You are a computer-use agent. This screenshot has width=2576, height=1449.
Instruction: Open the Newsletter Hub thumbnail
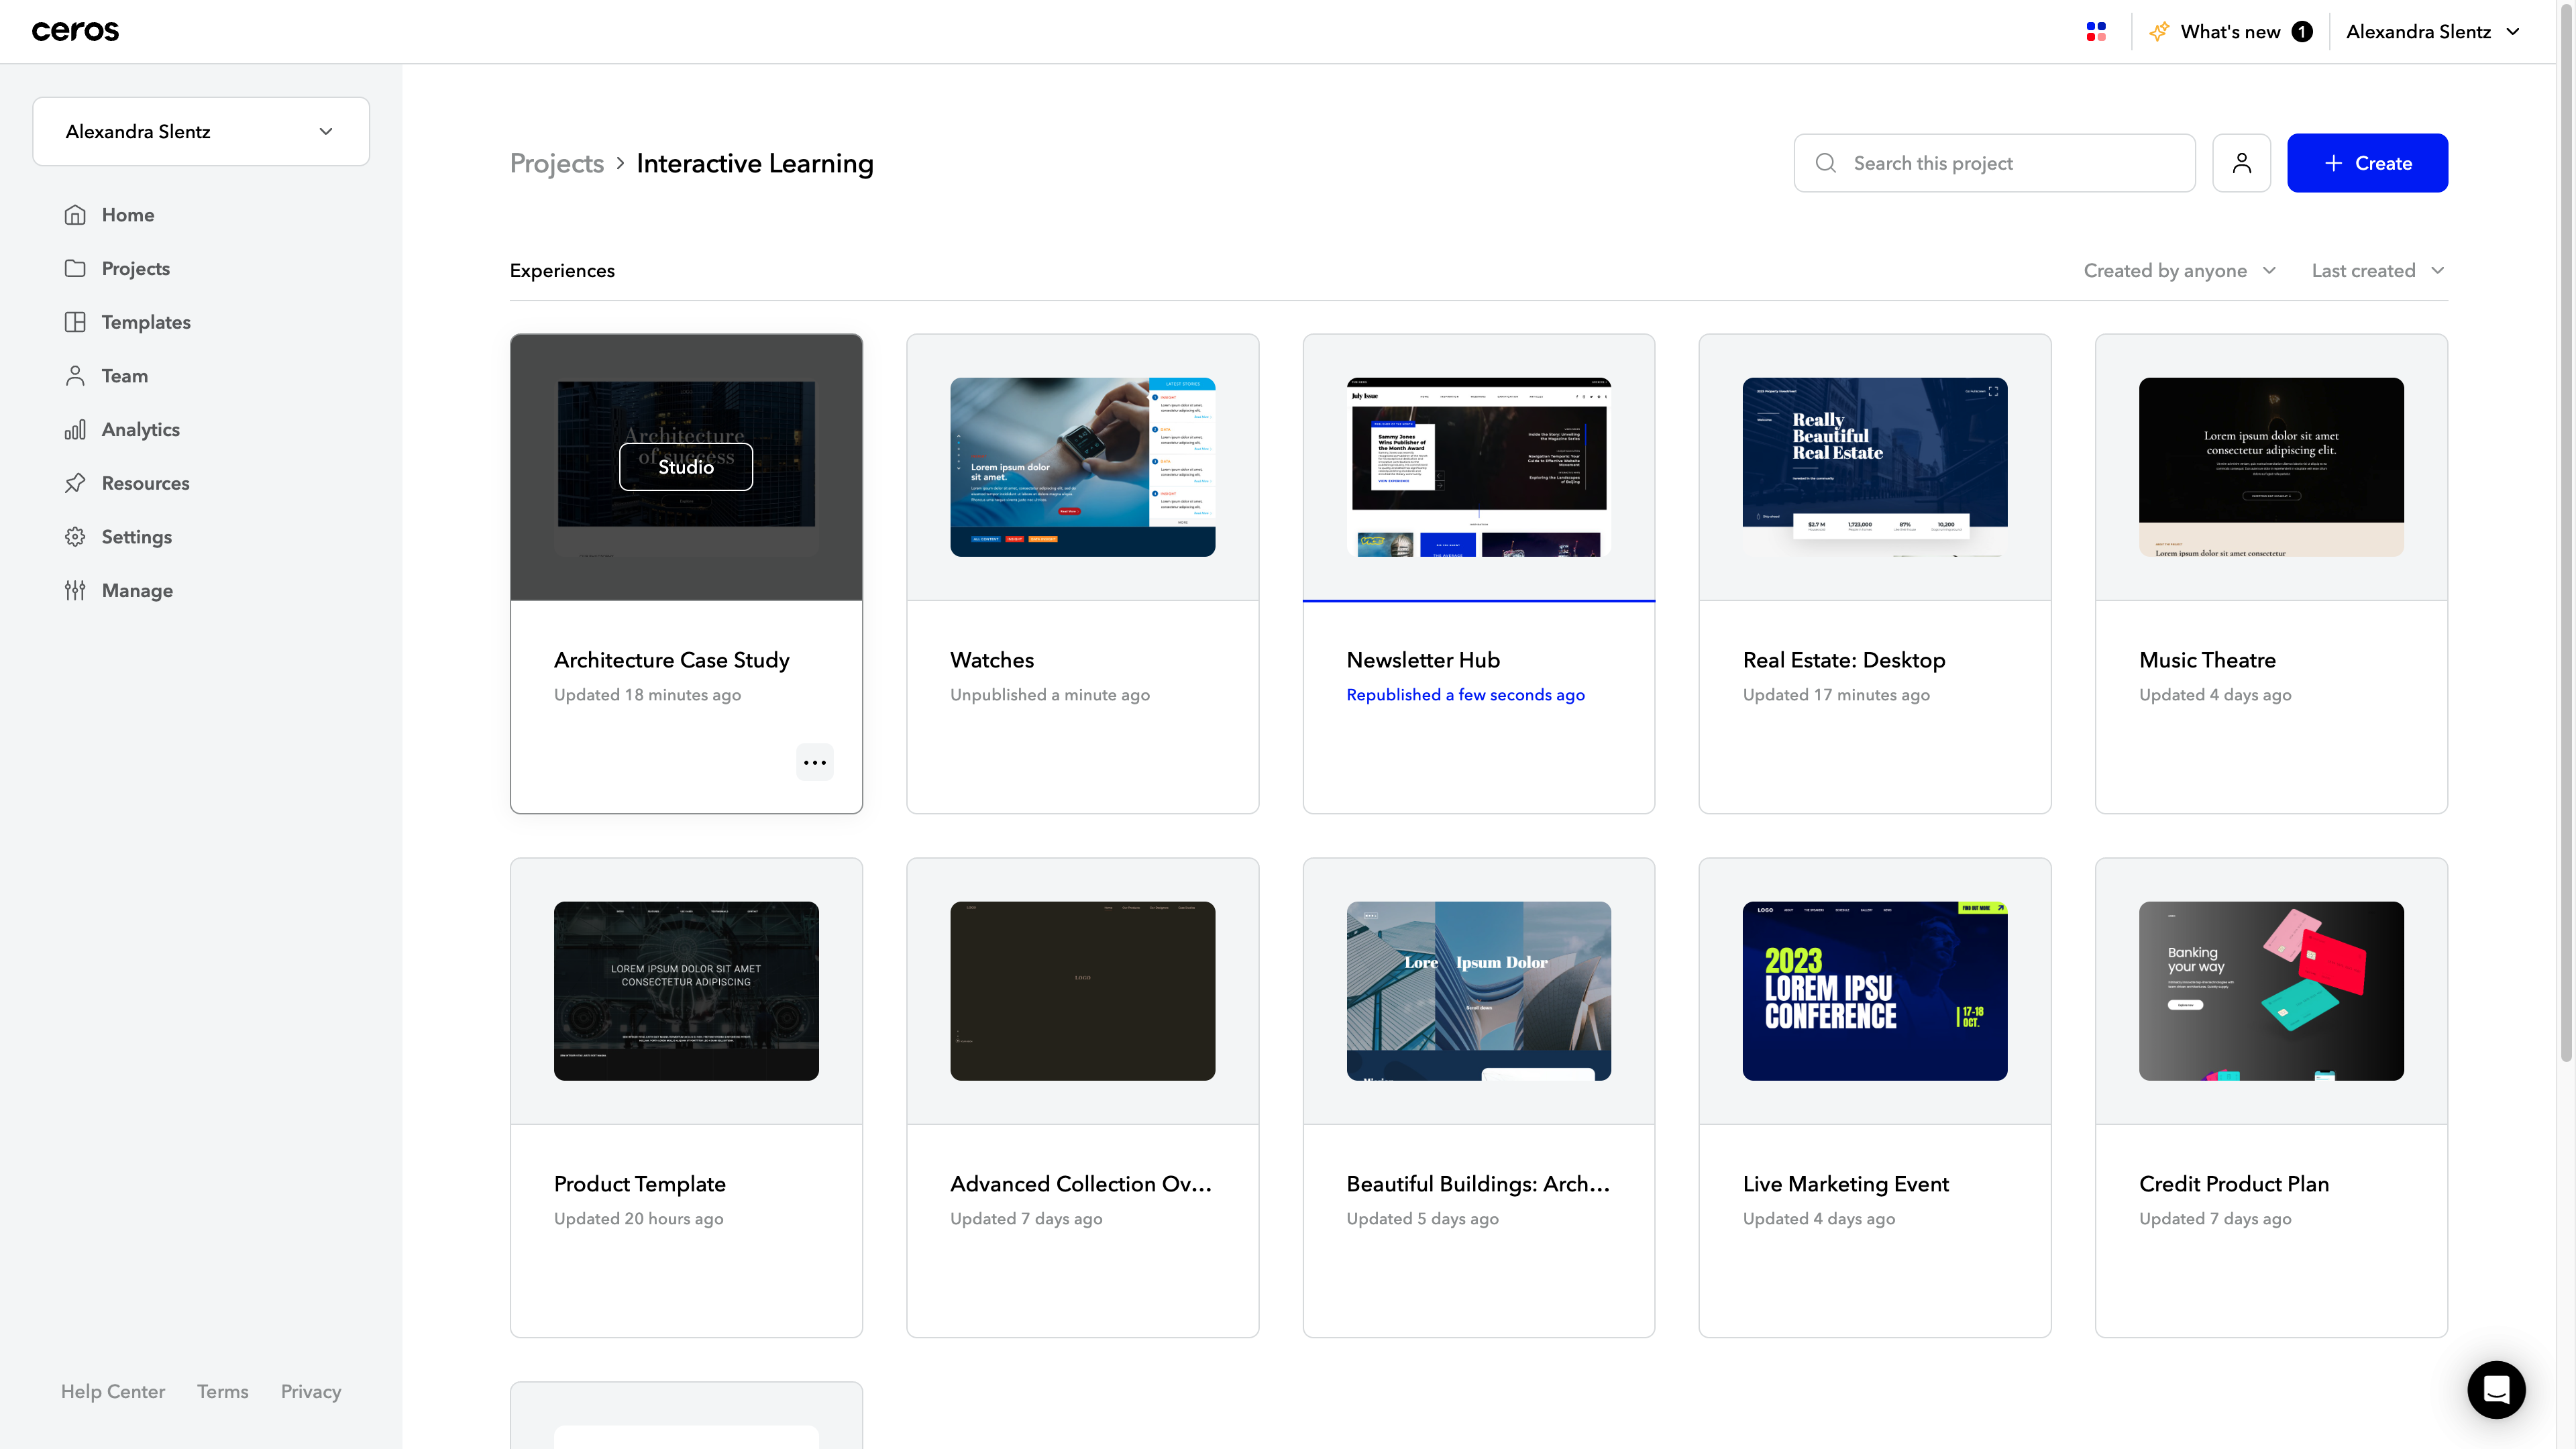[1478, 467]
